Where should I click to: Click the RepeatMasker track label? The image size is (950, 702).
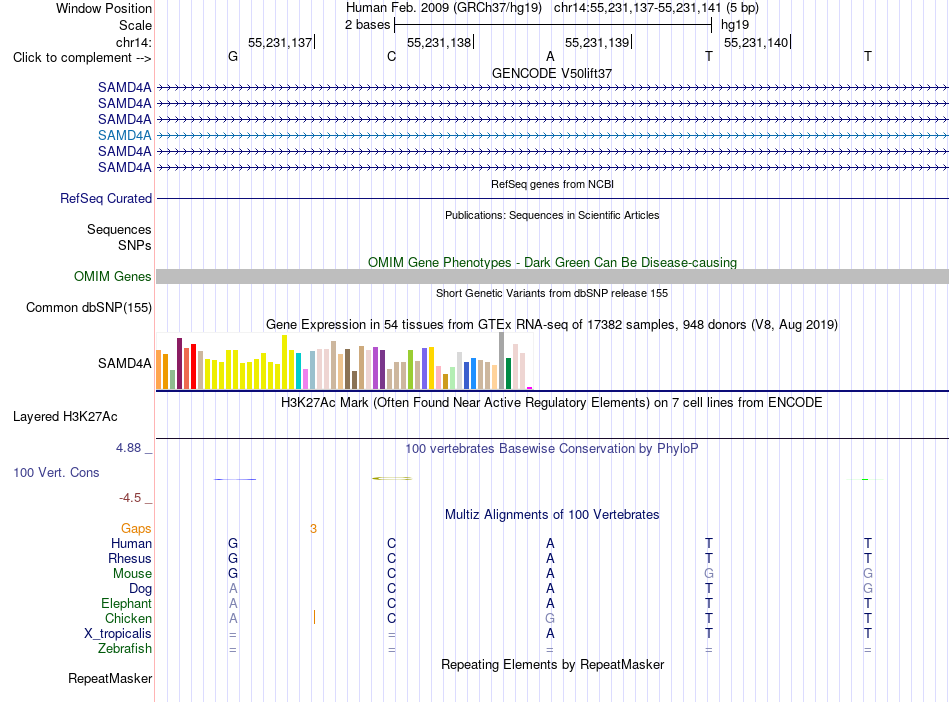(110, 678)
